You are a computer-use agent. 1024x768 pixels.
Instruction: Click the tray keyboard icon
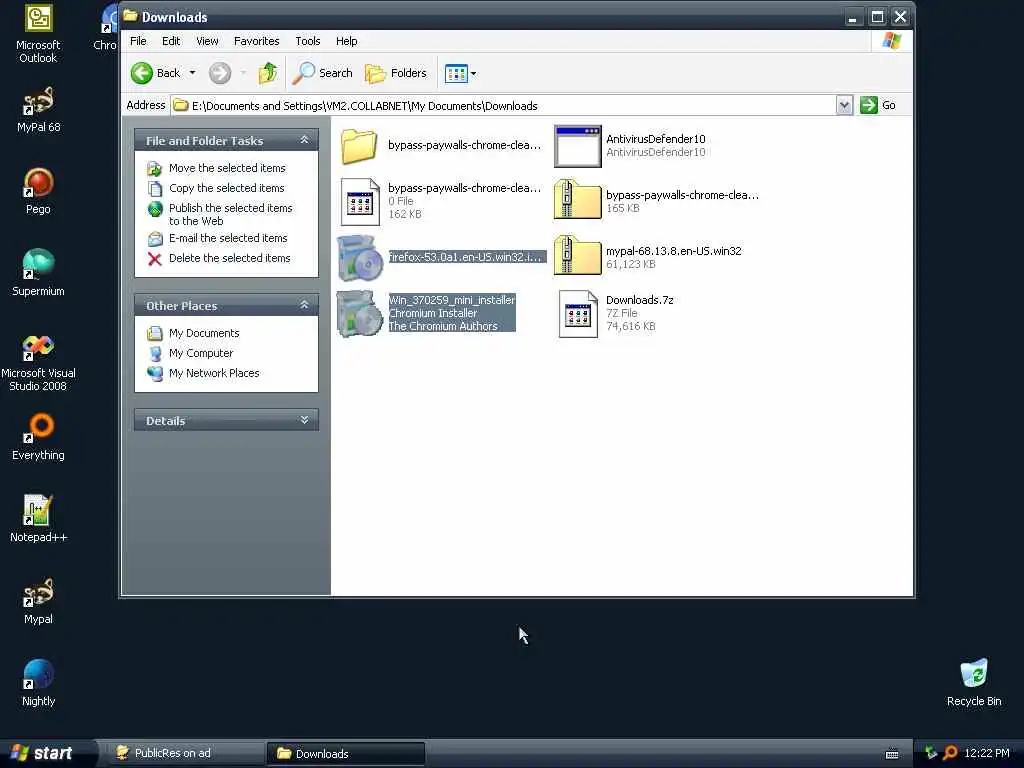(x=892, y=754)
